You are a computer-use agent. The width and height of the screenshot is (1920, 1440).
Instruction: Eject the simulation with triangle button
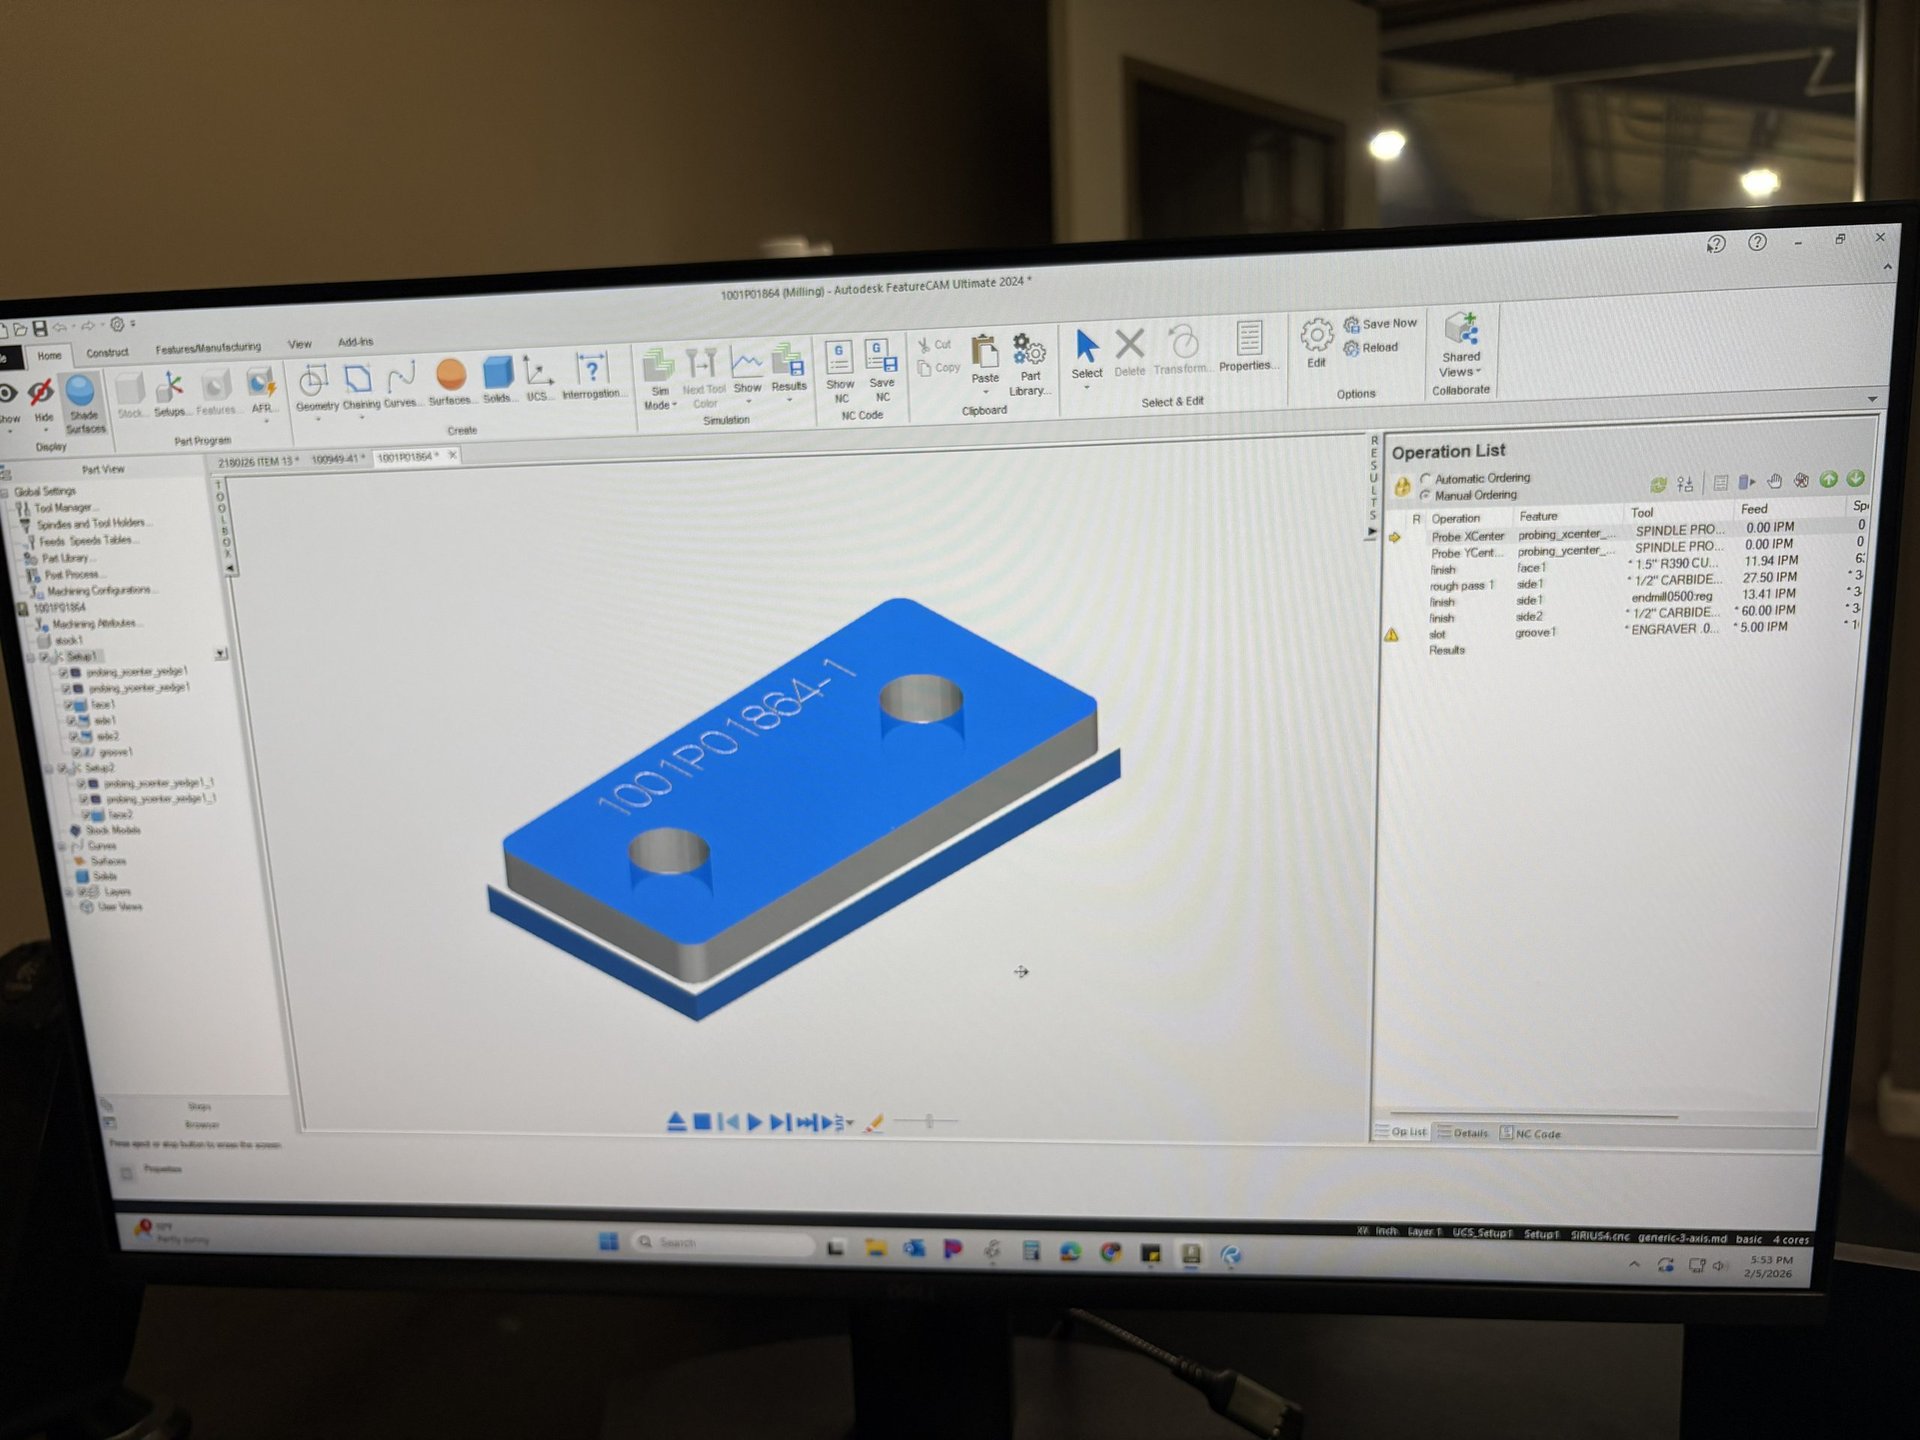click(676, 1122)
